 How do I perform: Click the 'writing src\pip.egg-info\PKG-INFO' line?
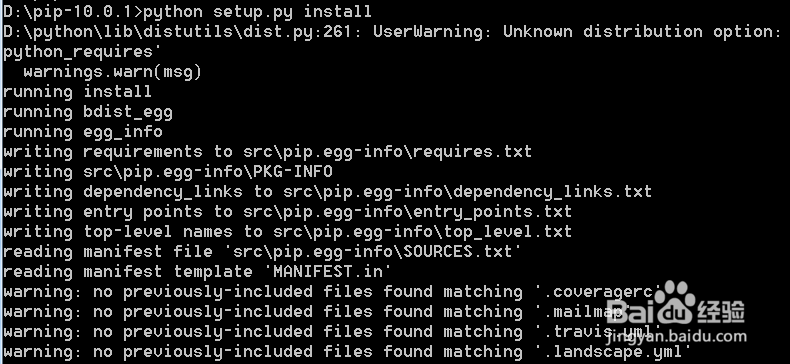(x=168, y=172)
